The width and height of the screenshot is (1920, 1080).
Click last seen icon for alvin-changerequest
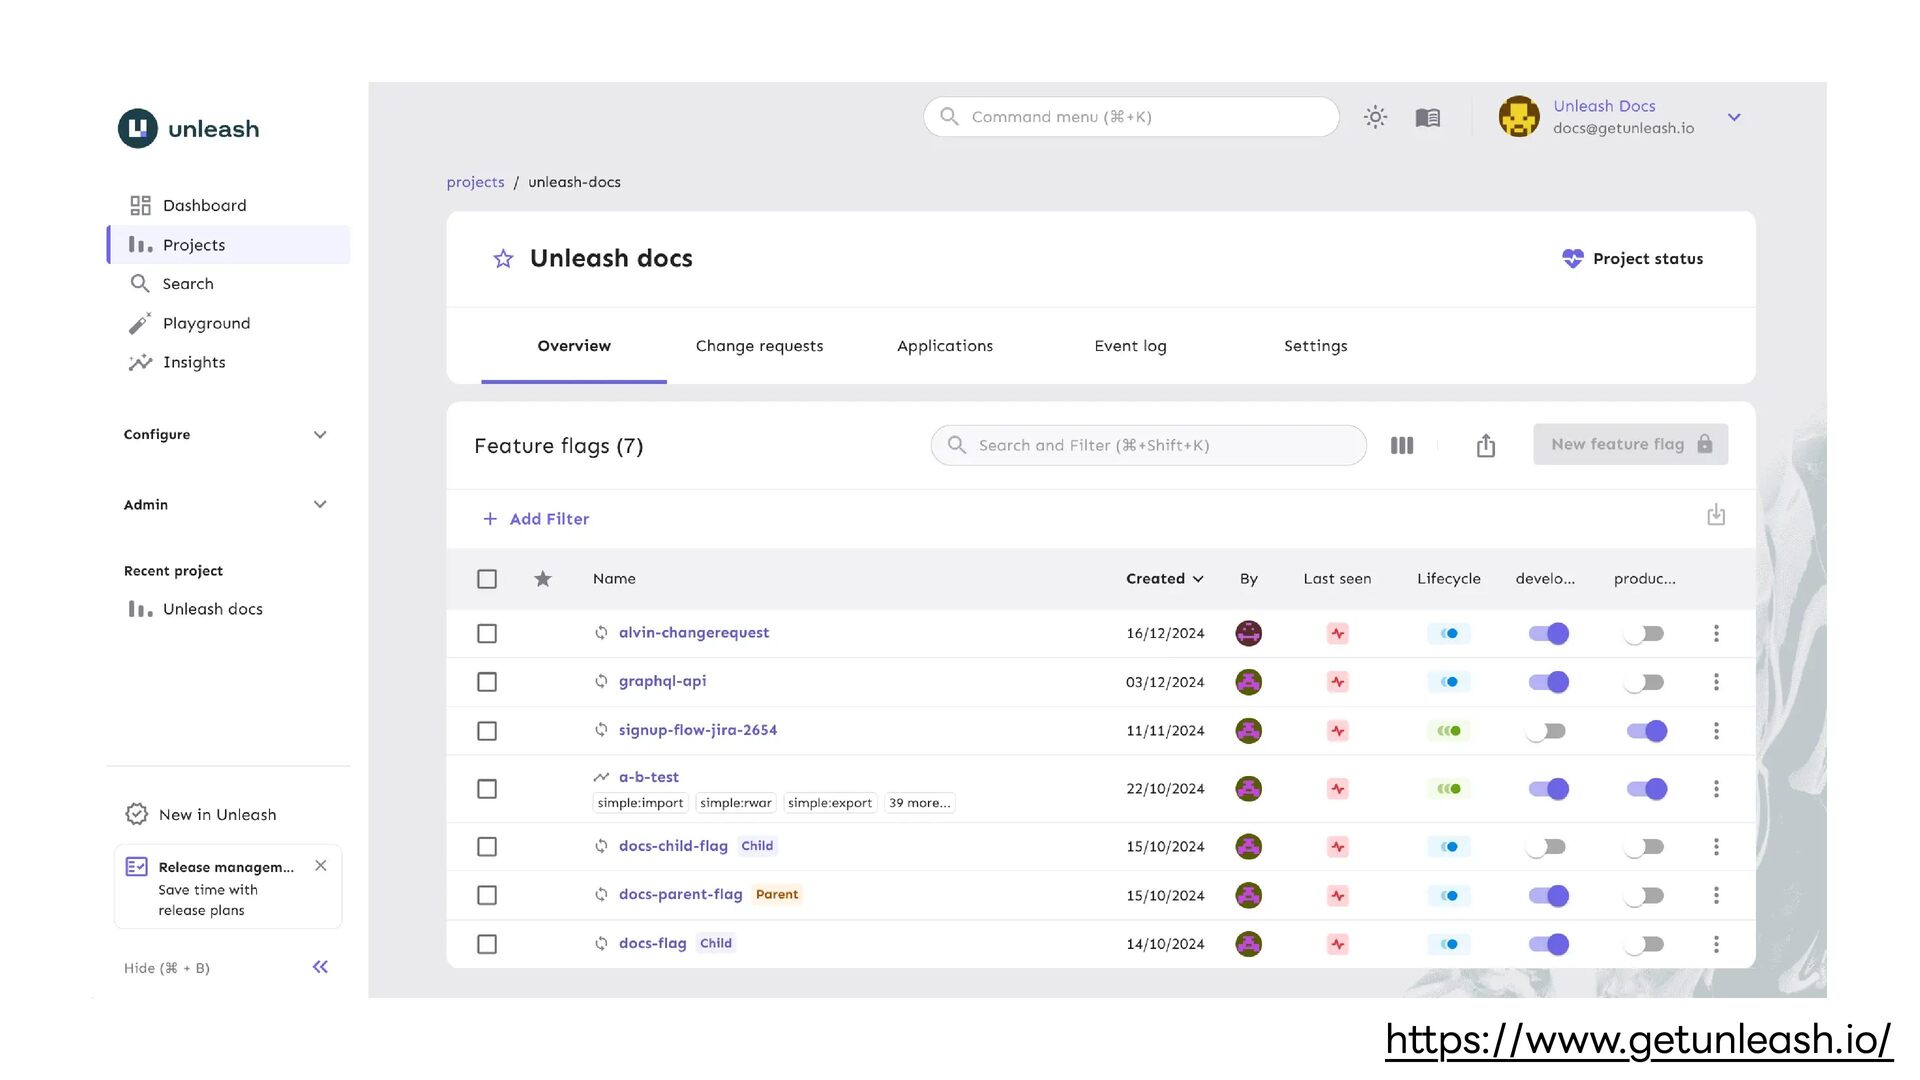(1338, 634)
